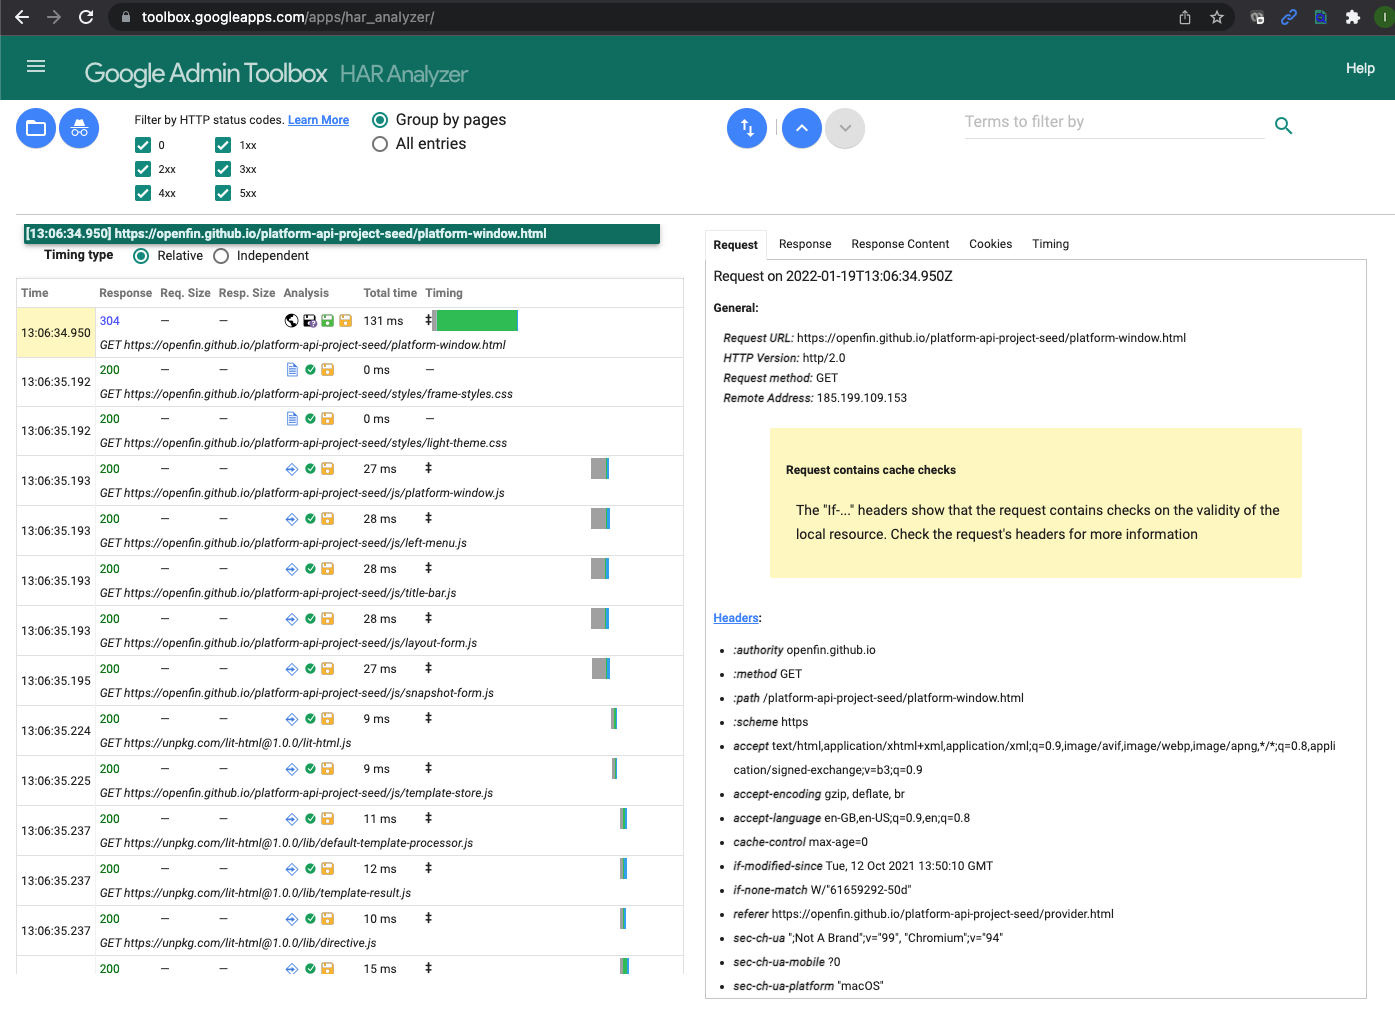The image size is (1395, 1022).
Task: Uncheck the 2xx status code filter
Action: (x=143, y=169)
